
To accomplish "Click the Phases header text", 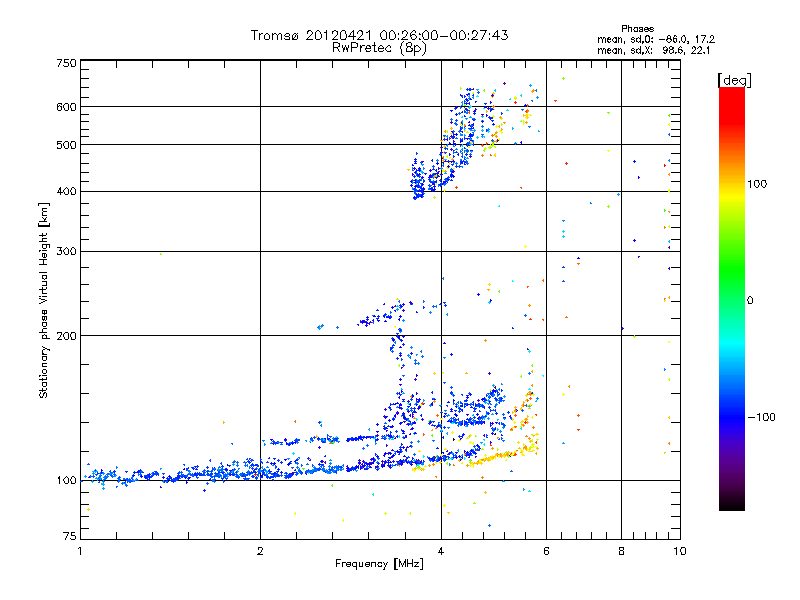I will pyautogui.click(x=637, y=29).
